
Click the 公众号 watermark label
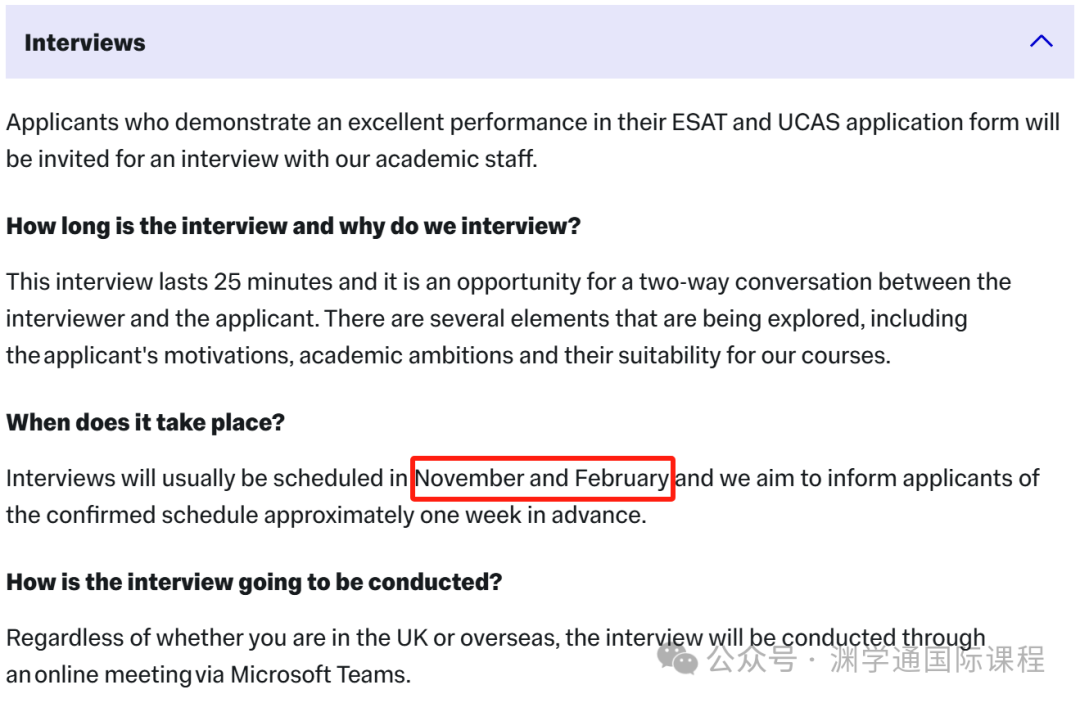pyautogui.click(x=751, y=659)
